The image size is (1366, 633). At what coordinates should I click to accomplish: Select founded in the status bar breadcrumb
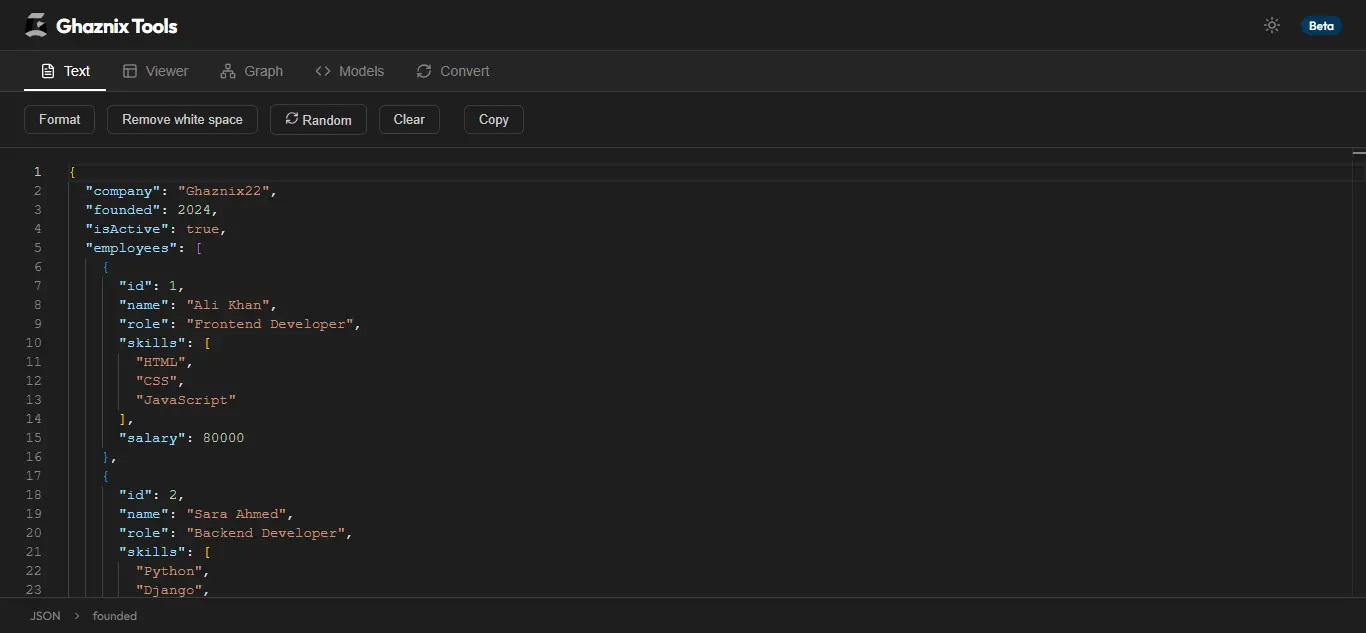coord(114,615)
